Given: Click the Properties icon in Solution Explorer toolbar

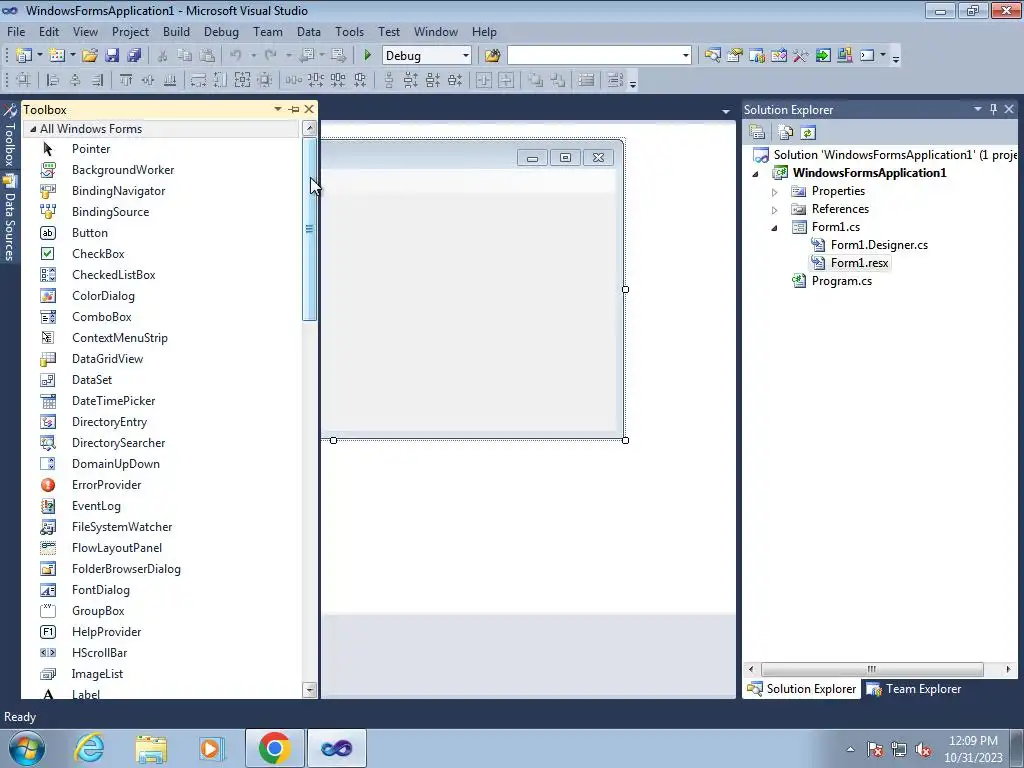Looking at the screenshot, I should tap(757, 133).
